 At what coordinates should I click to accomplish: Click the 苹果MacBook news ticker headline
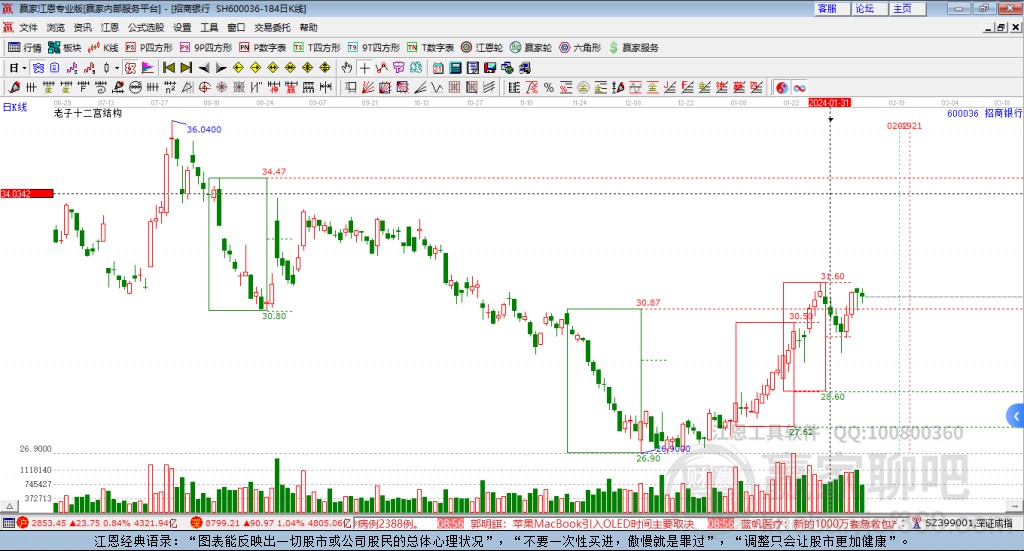pos(581,524)
